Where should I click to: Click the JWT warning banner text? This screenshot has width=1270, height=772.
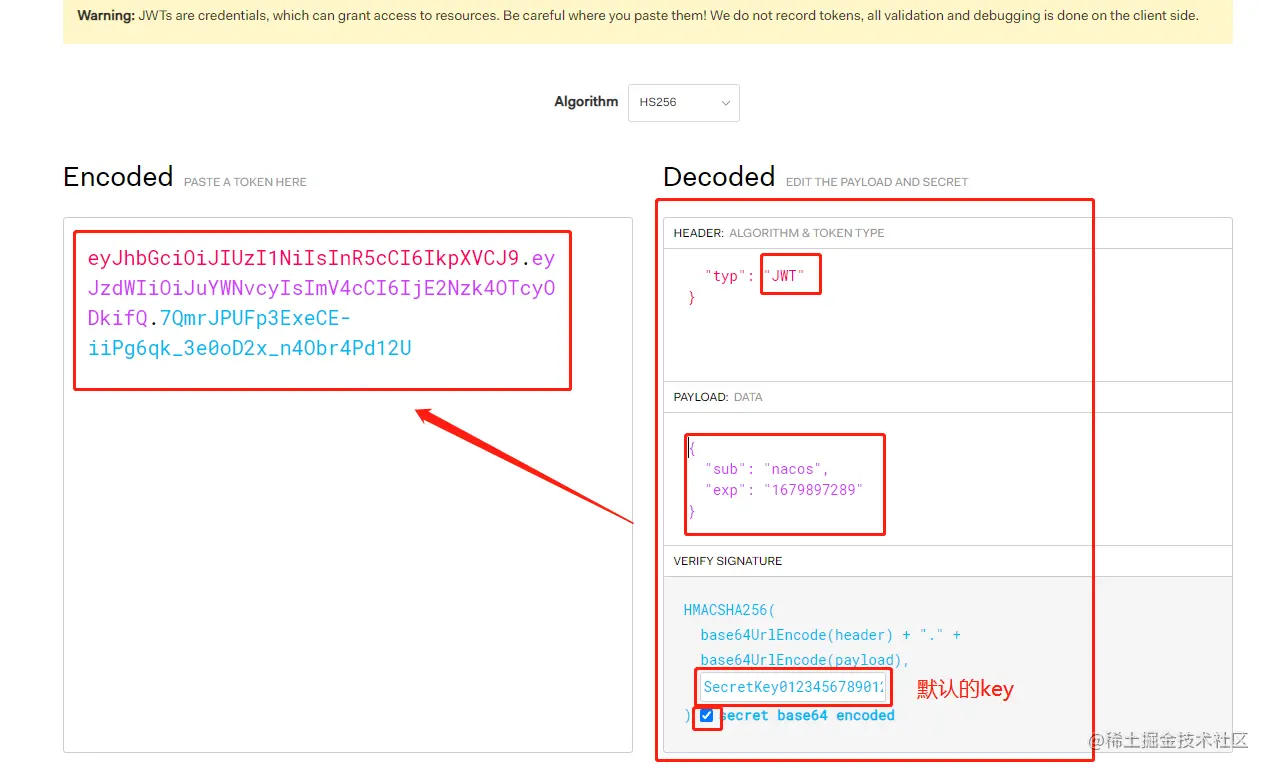pyautogui.click(x=638, y=16)
